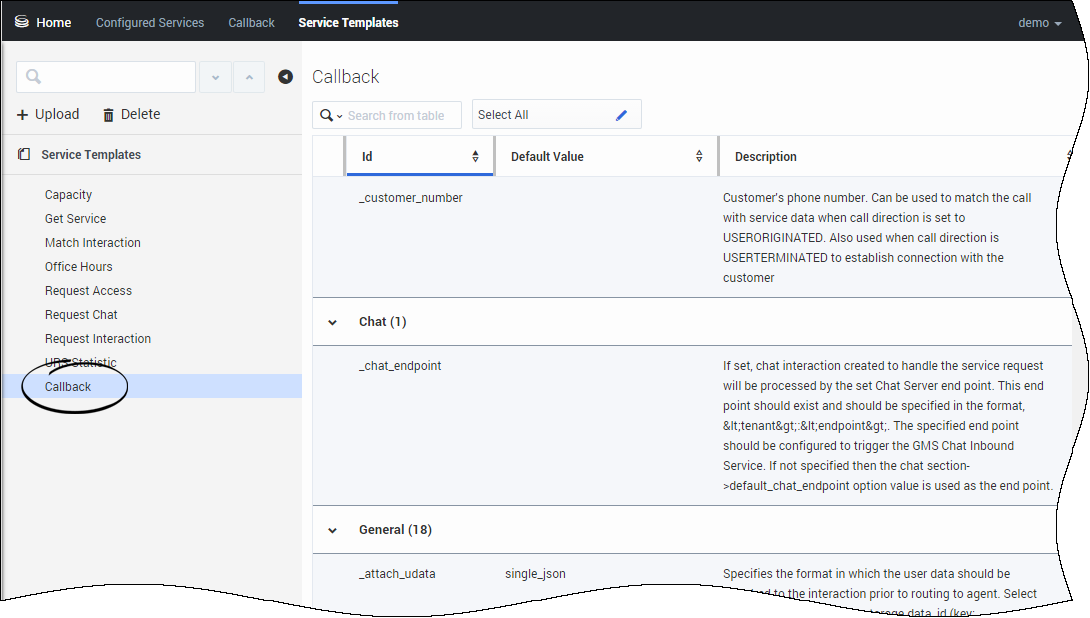Switch to Configured Services tab
1090x618 pixels.
[150, 23]
